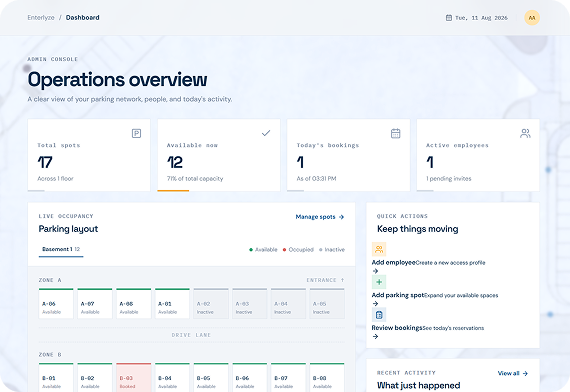The height and width of the screenshot is (392, 570).
Task: Click the 'As of 03:31 PM' text
Action: coord(316,179)
